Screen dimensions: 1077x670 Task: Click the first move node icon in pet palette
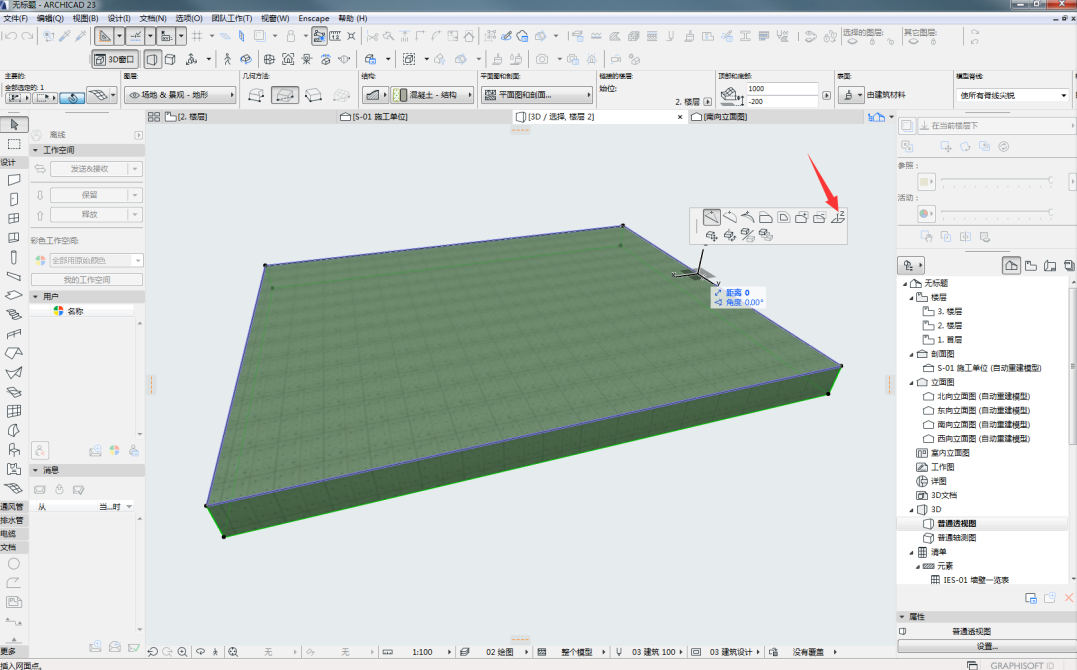pyautogui.click(x=712, y=218)
